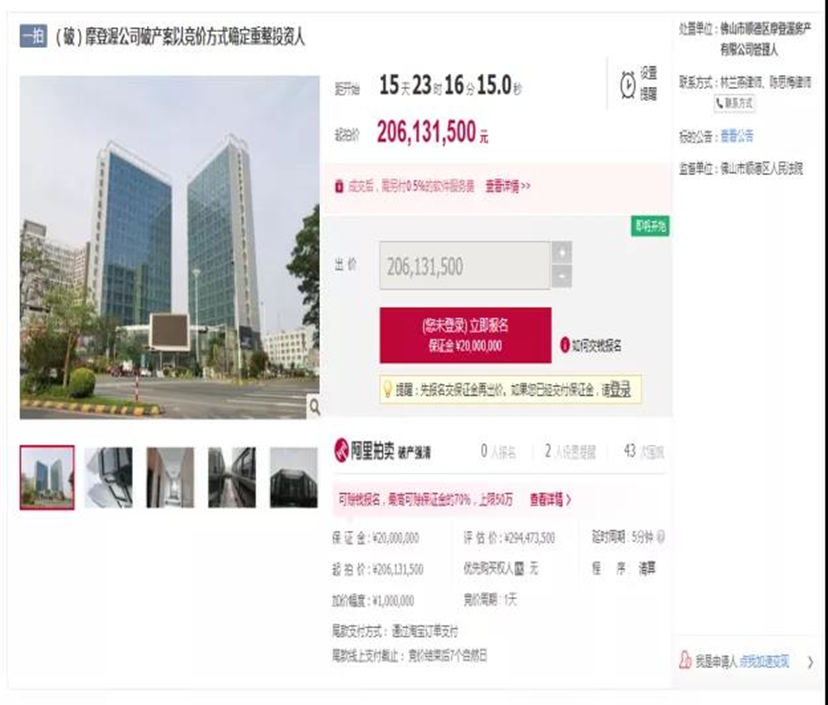Select the corridor interior thumbnail
828x705 pixels.
point(170,477)
